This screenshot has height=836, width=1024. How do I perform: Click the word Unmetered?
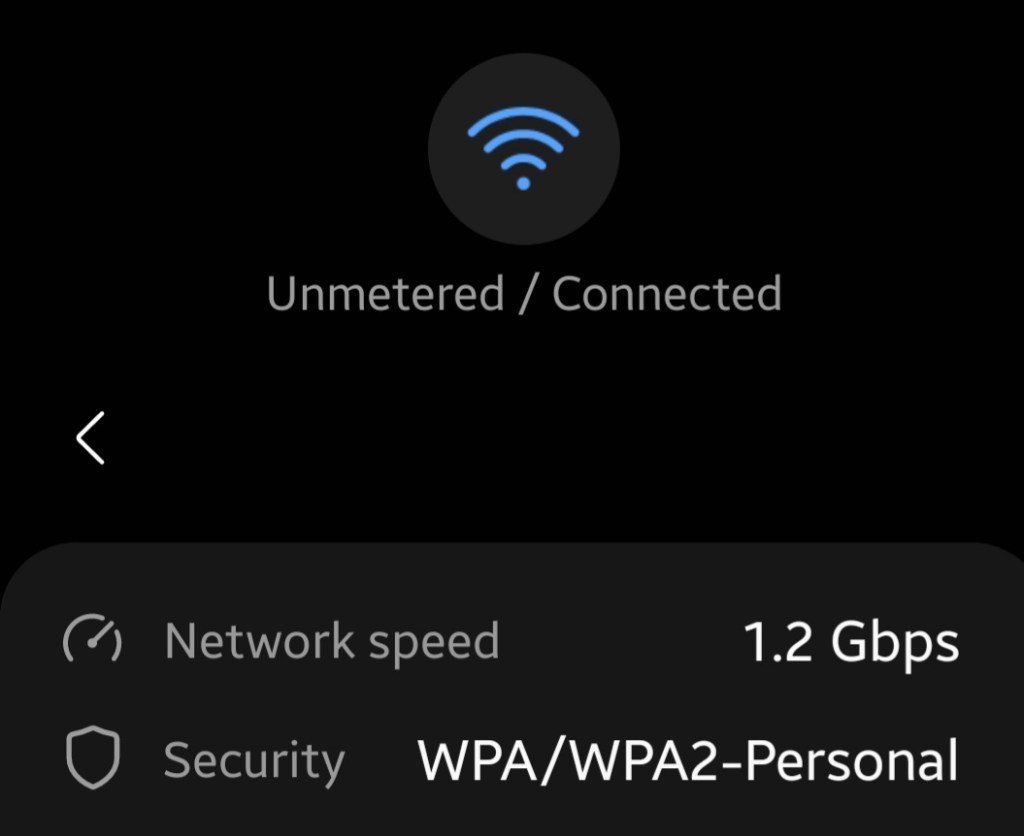click(385, 294)
